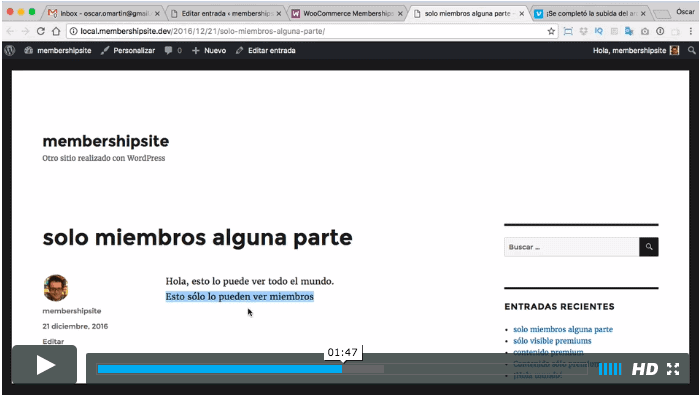Click the Otro sitio realizado con WordPress tagline
700x395 pixels.
(104, 158)
